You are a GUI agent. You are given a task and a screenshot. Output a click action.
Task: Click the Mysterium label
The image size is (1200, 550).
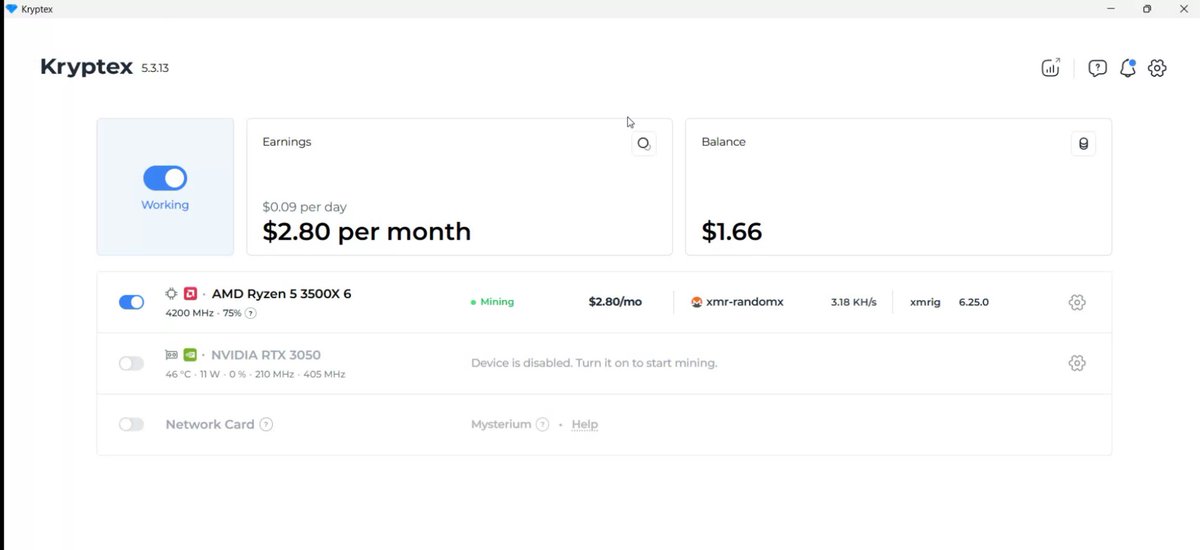pyautogui.click(x=501, y=424)
